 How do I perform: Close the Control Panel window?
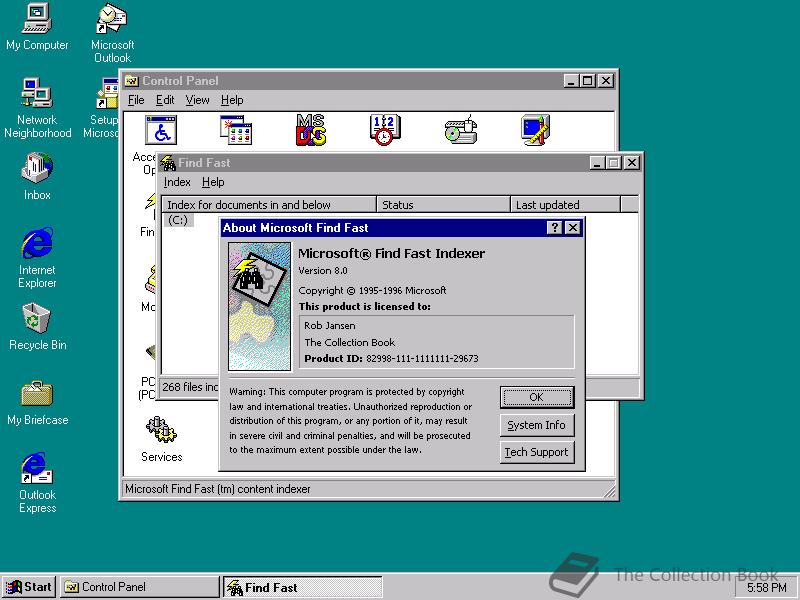pos(606,81)
